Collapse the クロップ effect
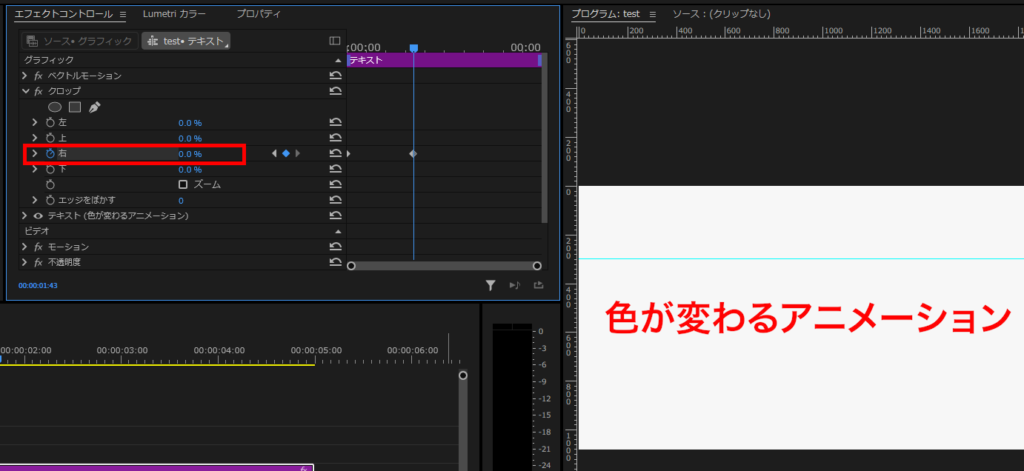Screen dimensions: 1024x471 (25, 91)
